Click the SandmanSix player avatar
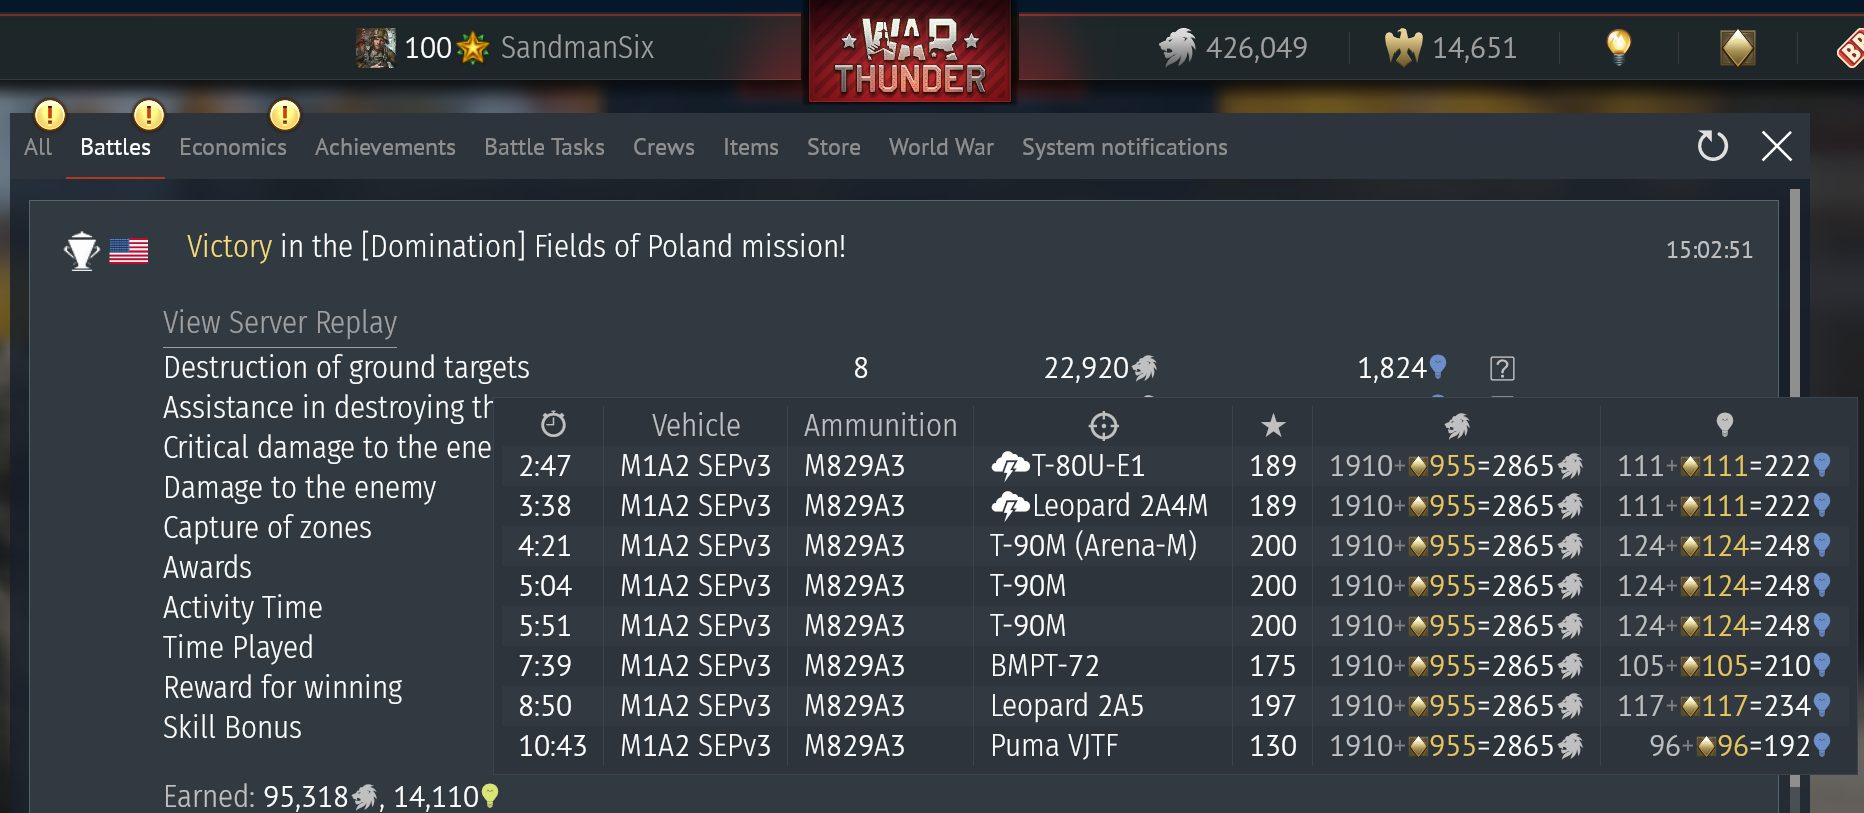This screenshot has width=1864, height=813. [x=376, y=47]
